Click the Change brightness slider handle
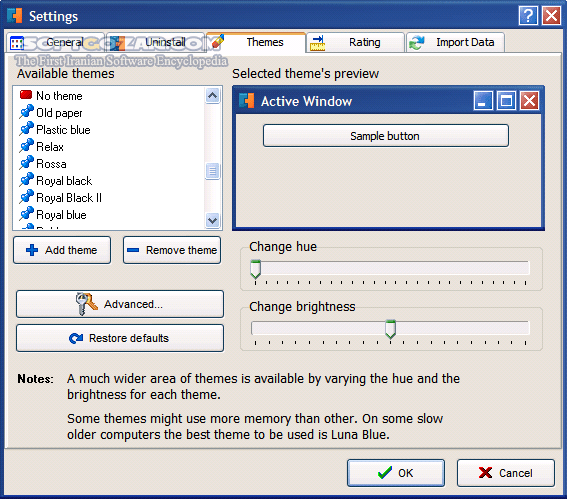Image resolution: width=567 pixels, height=499 pixels. pos(391,329)
